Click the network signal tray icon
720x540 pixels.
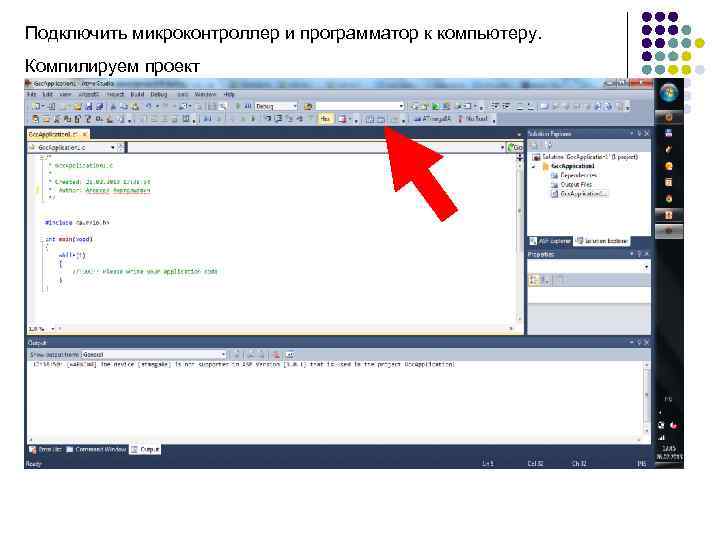661,437
